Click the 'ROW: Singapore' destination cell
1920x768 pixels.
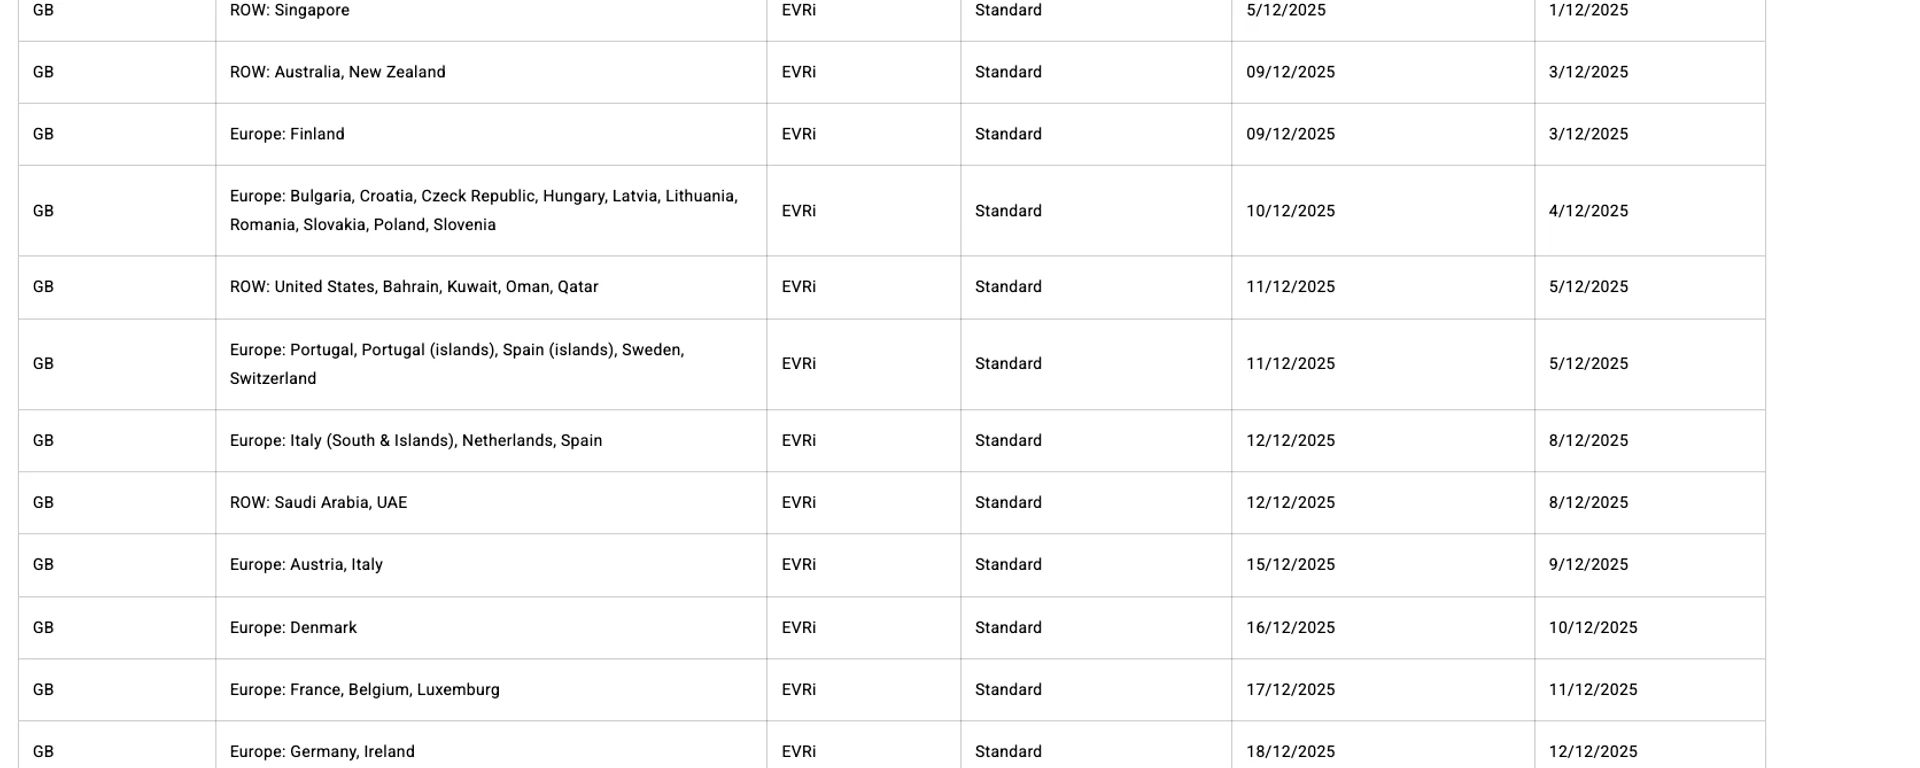coord(290,11)
